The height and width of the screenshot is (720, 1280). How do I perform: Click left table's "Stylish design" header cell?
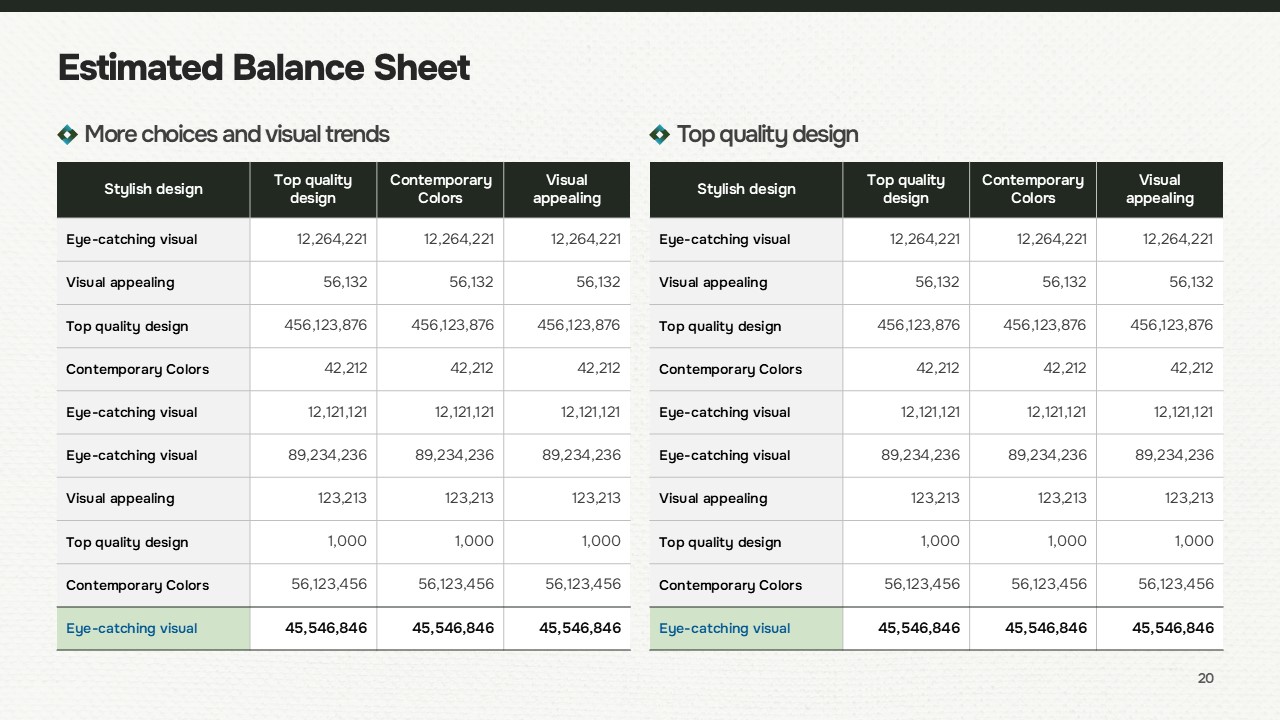point(153,189)
